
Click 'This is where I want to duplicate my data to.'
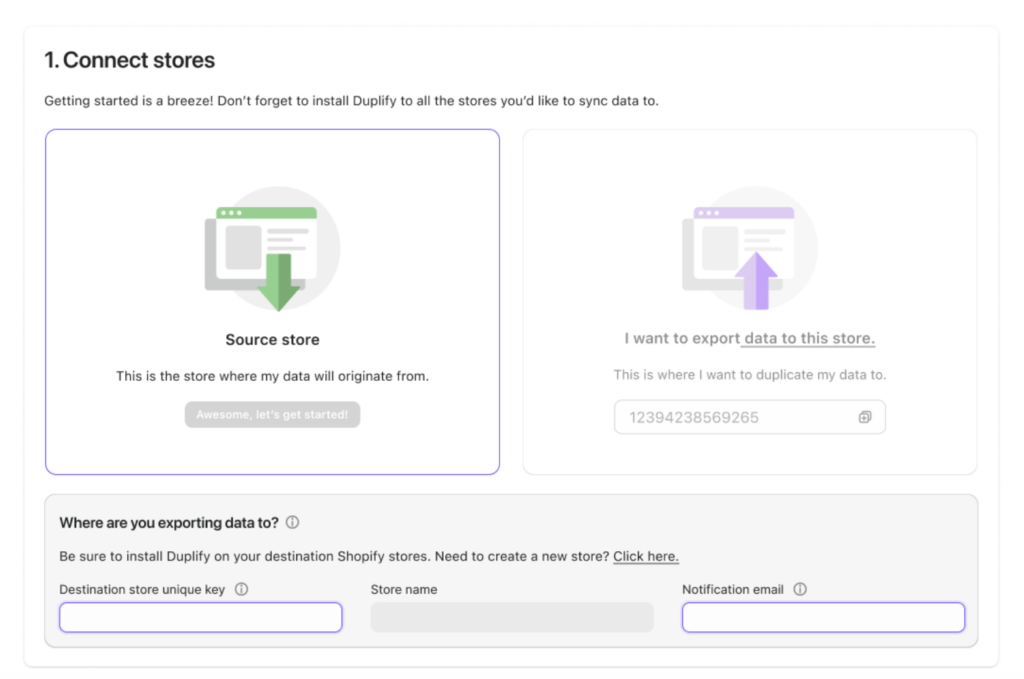click(750, 375)
